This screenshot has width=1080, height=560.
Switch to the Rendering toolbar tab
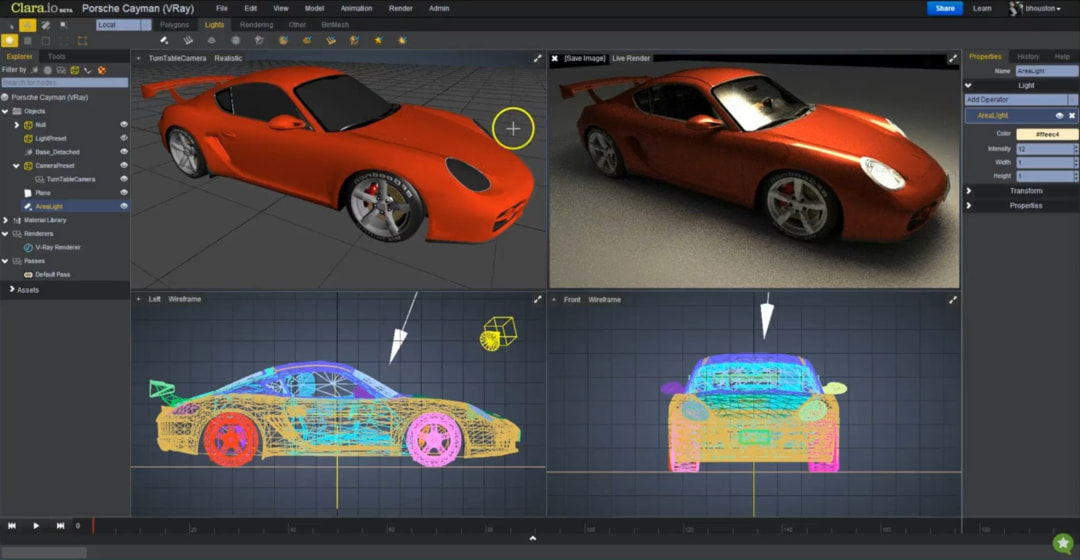click(256, 25)
